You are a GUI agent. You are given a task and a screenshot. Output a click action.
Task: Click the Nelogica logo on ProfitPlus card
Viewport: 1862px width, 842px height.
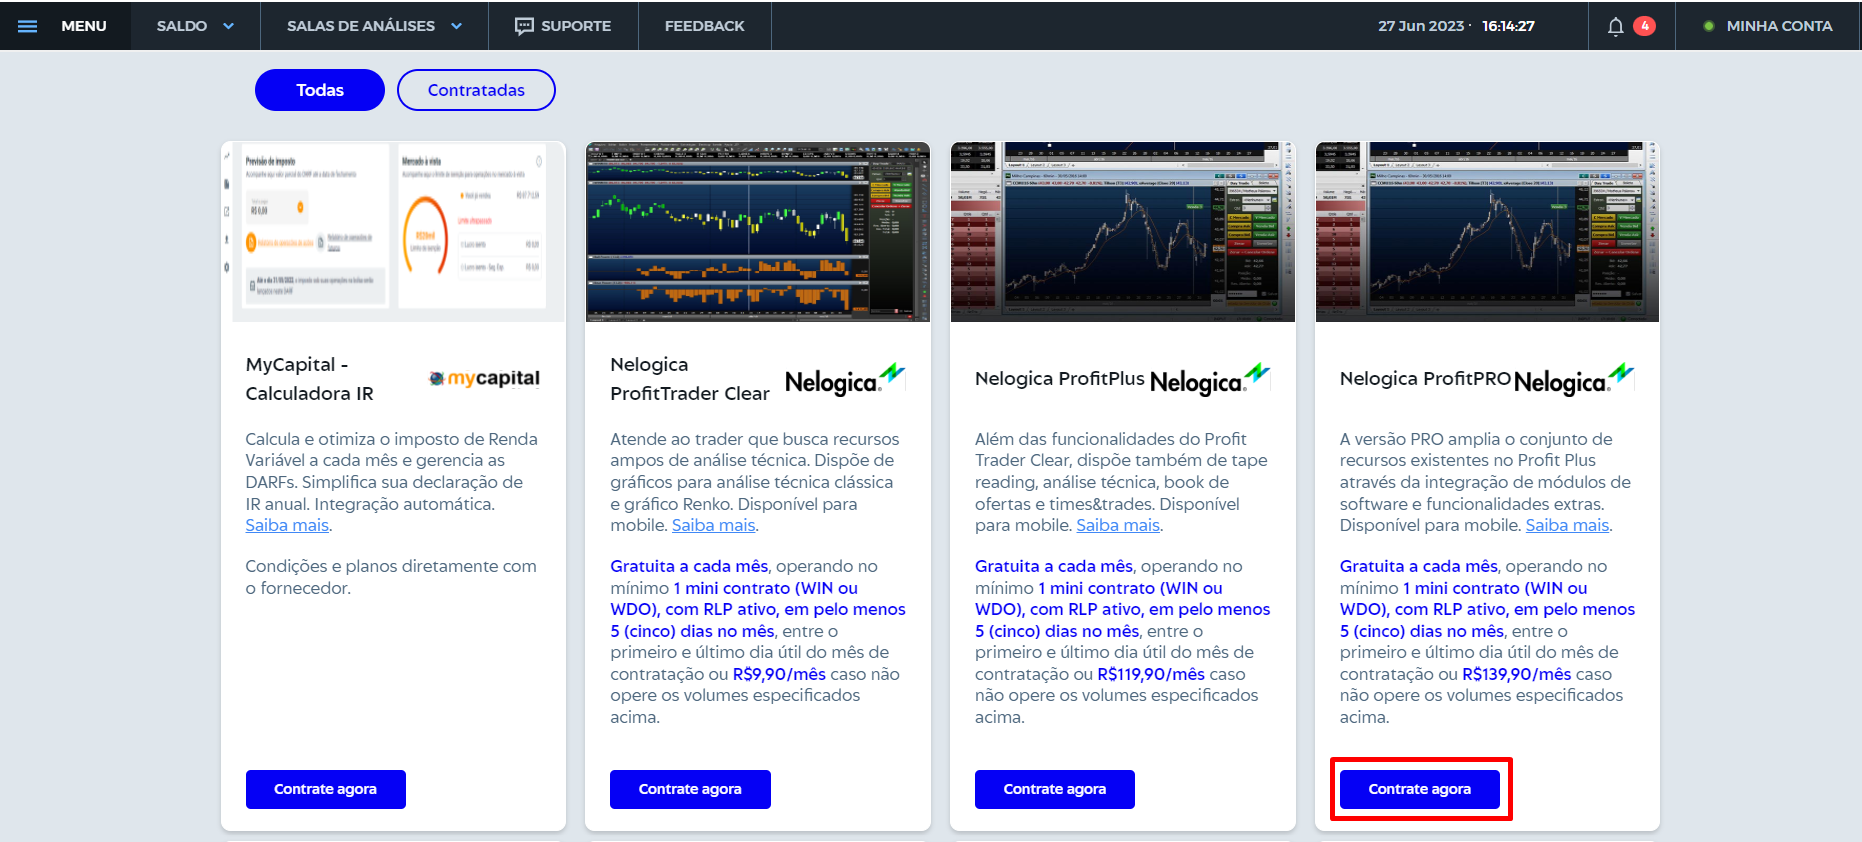(1210, 379)
